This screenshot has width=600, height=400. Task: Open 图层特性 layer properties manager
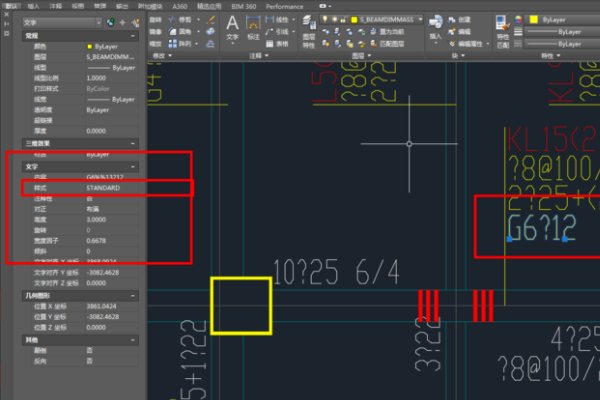[x=309, y=32]
